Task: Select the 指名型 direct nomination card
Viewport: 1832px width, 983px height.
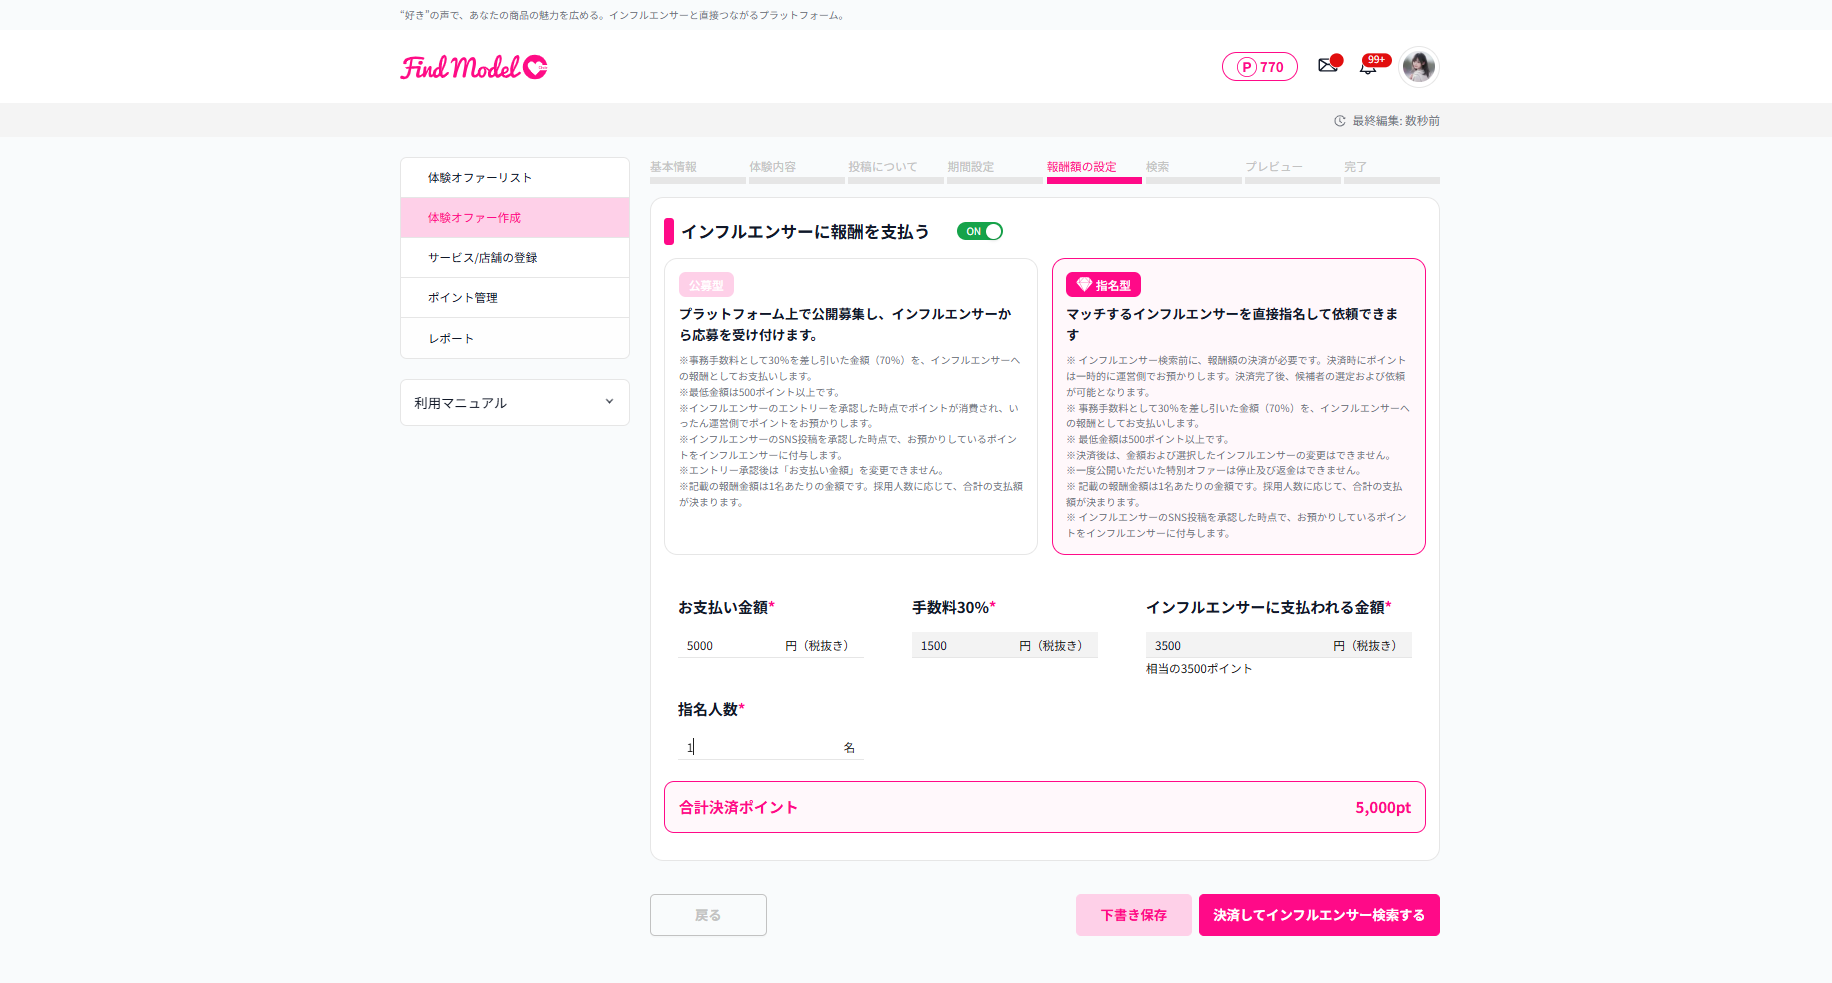Action: pos(1239,406)
